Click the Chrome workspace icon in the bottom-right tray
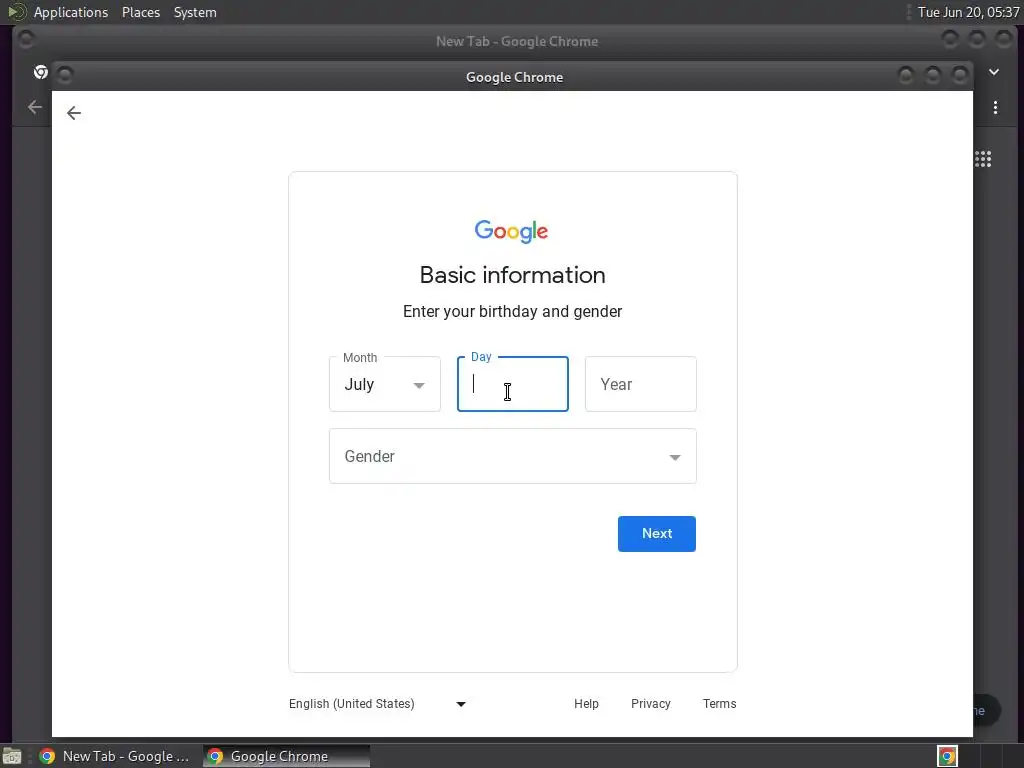Screen dimensions: 1024x768 tap(947, 756)
